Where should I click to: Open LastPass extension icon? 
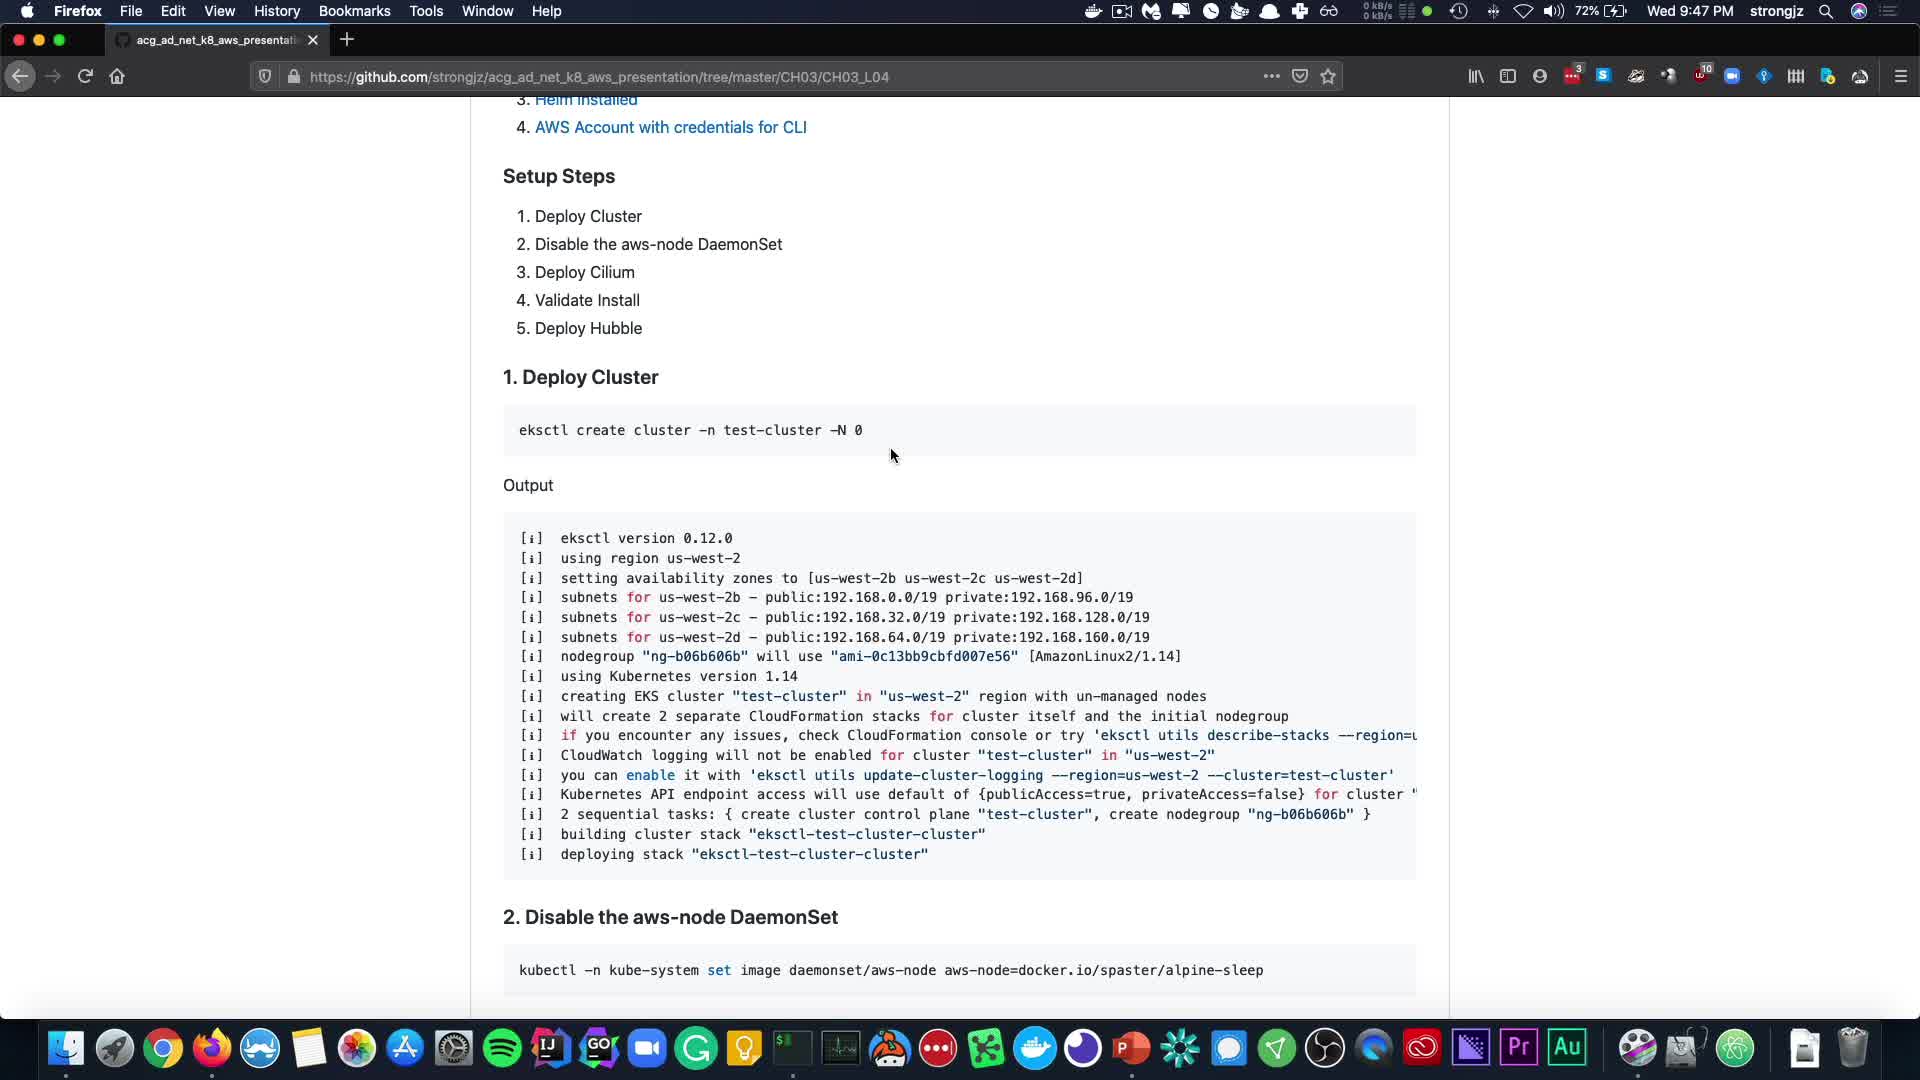[1572, 76]
